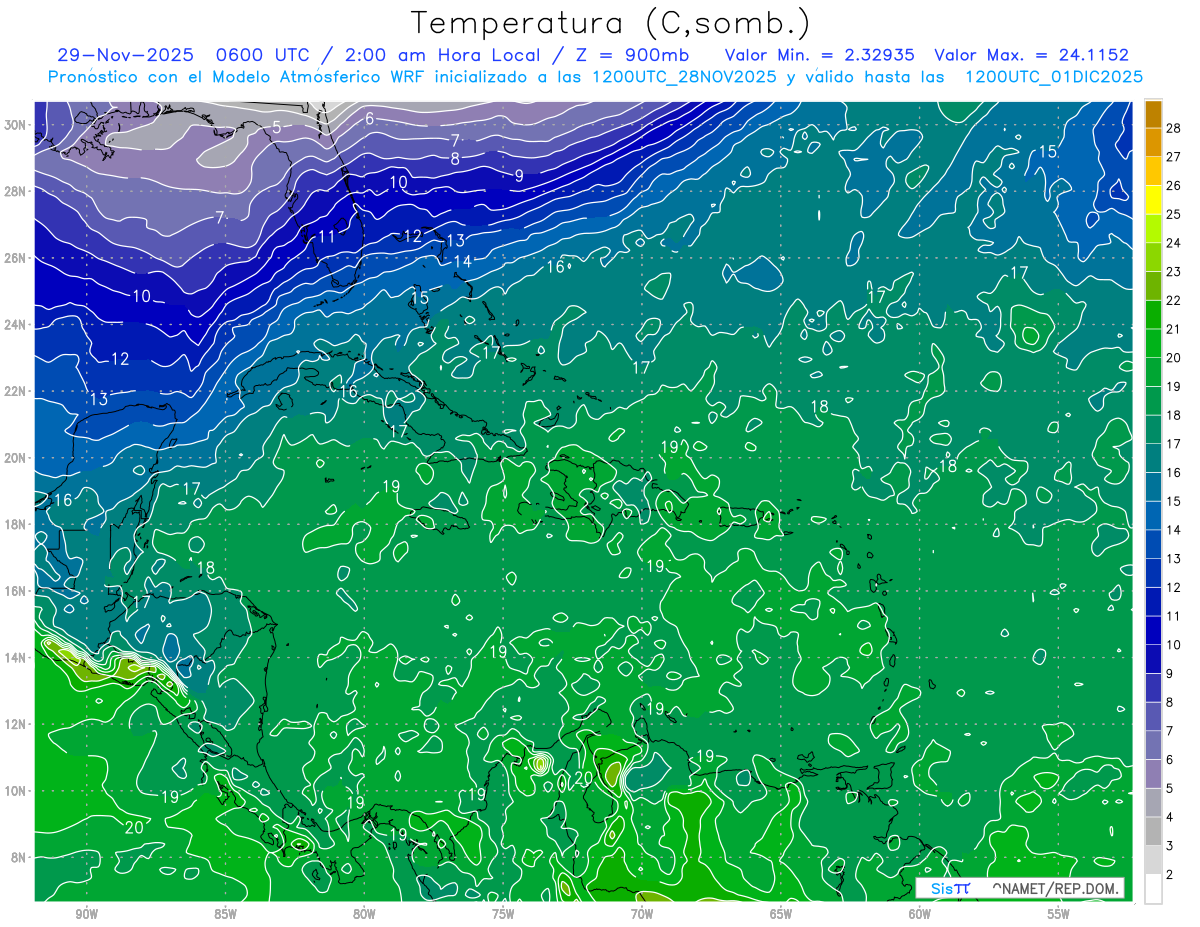Click the orange-brown top swatch of color scale
The height and width of the screenshot is (927, 1200).
[1153, 114]
